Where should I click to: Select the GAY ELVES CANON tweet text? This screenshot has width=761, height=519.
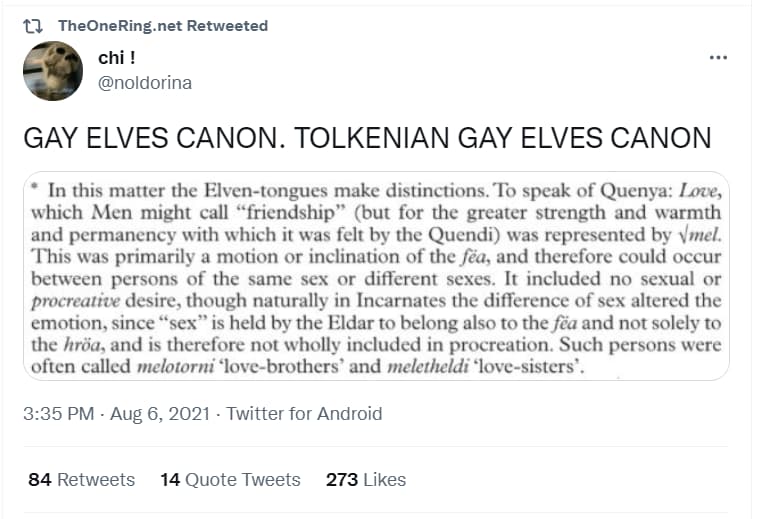click(x=367, y=138)
